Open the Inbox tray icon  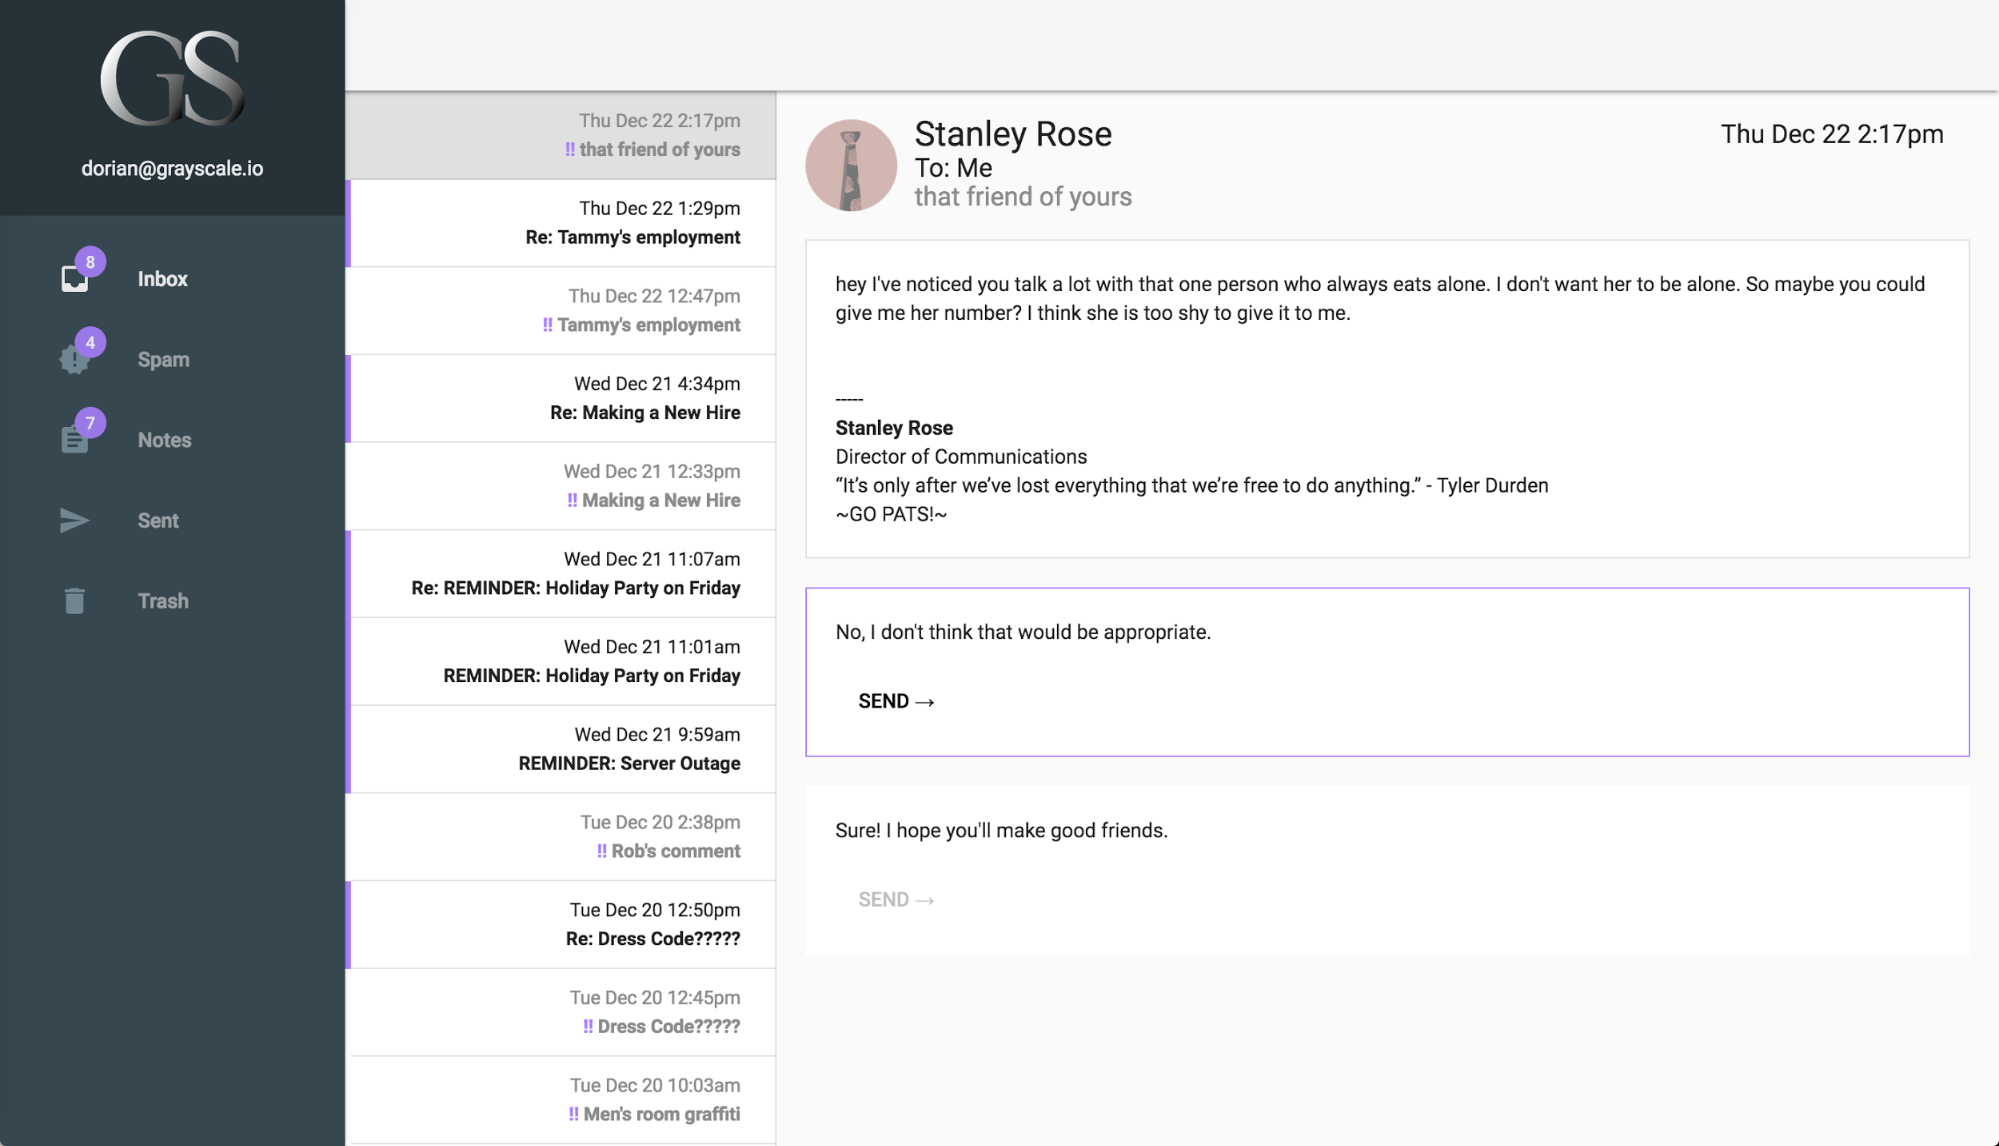click(74, 279)
